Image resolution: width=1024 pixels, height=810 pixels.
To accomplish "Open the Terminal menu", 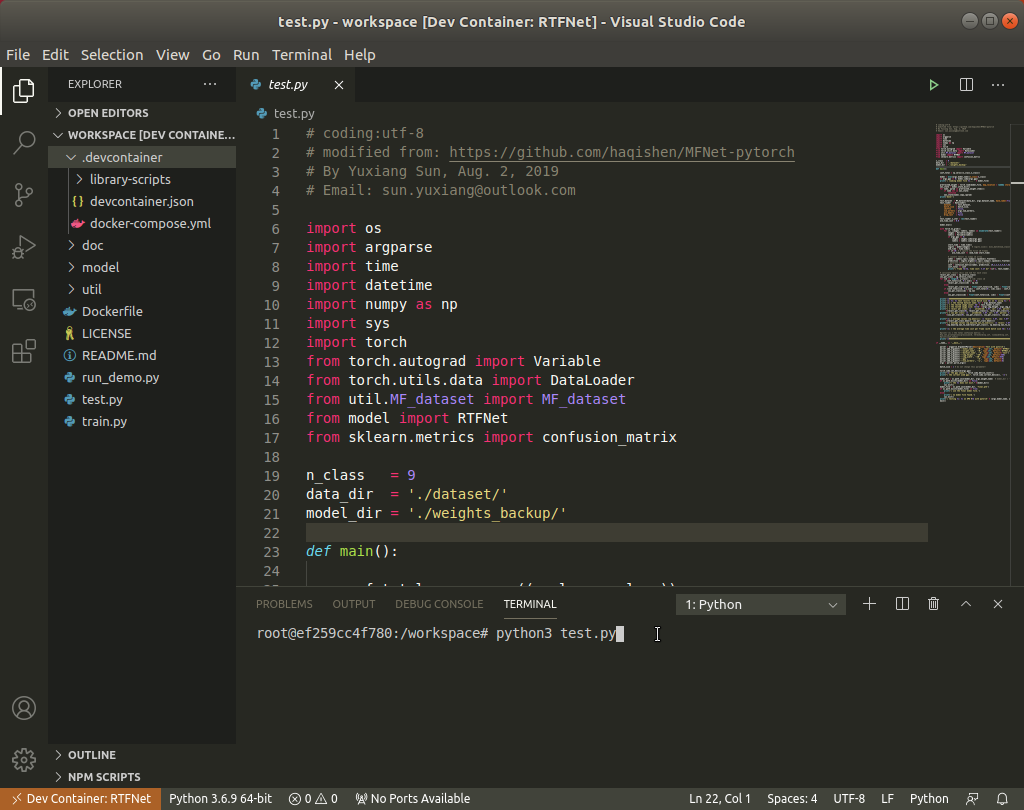I will click(302, 55).
